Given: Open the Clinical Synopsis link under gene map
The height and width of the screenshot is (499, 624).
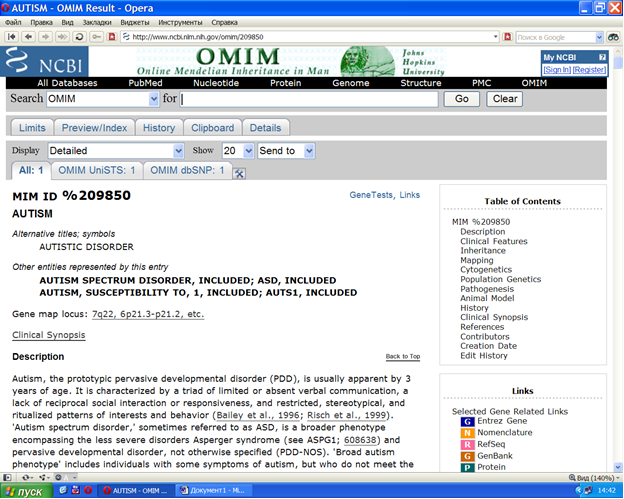Looking at the screenshot, I should click(x=49, y=335).
